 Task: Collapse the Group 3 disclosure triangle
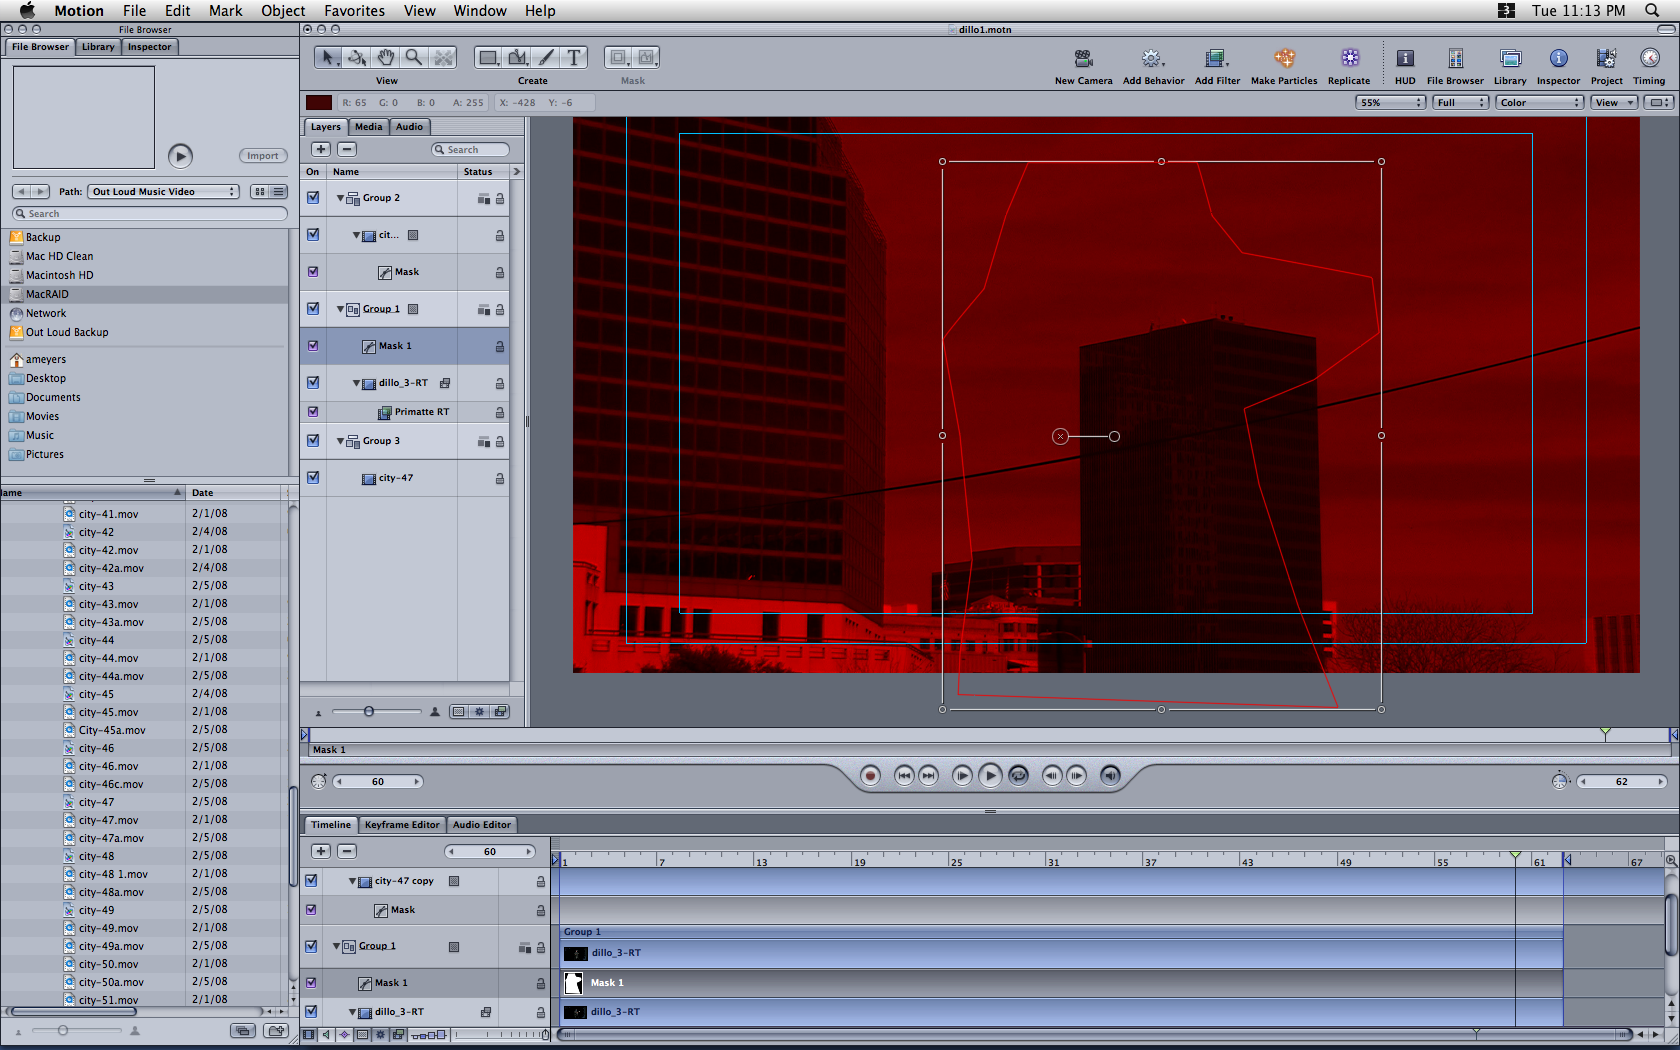pos(341,441)
